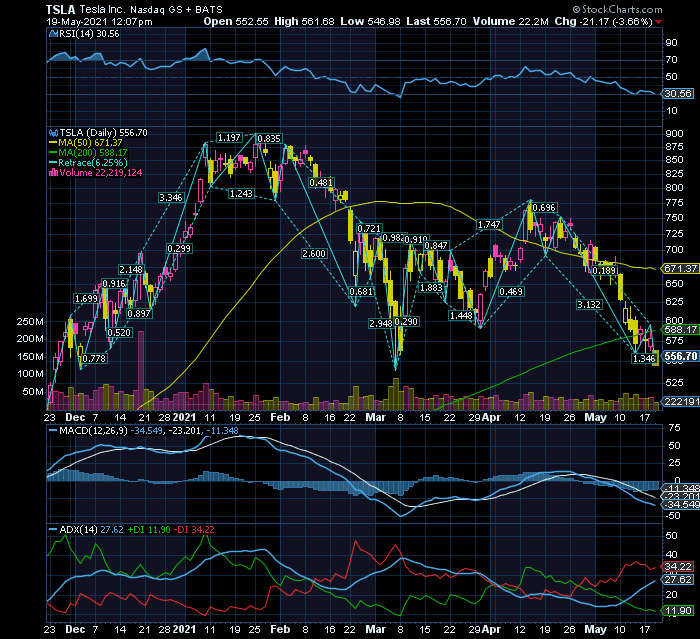Click the 1.346 retrace ratio label

(644, 358)
